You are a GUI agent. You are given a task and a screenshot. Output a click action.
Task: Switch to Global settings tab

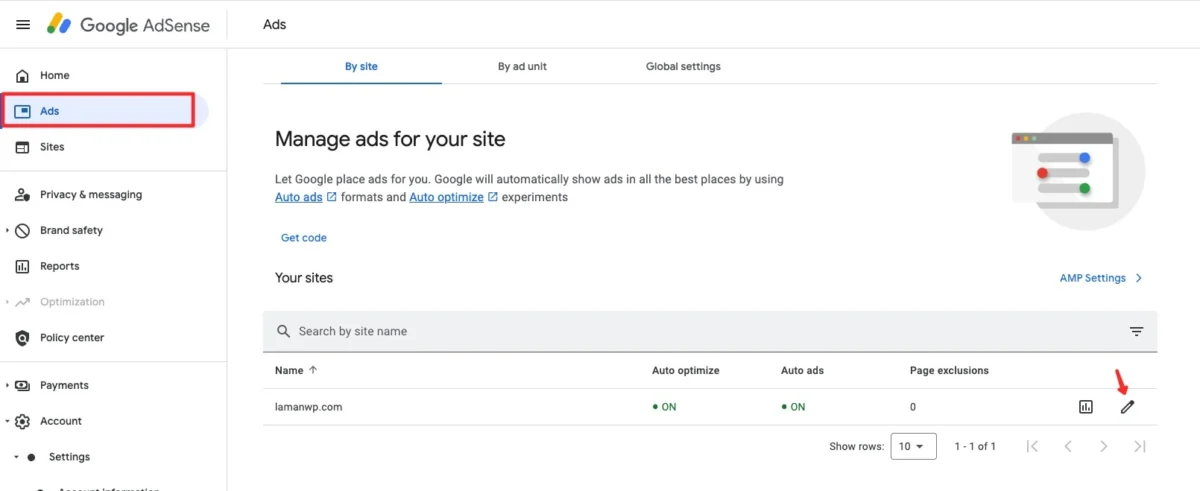point(683,67)
